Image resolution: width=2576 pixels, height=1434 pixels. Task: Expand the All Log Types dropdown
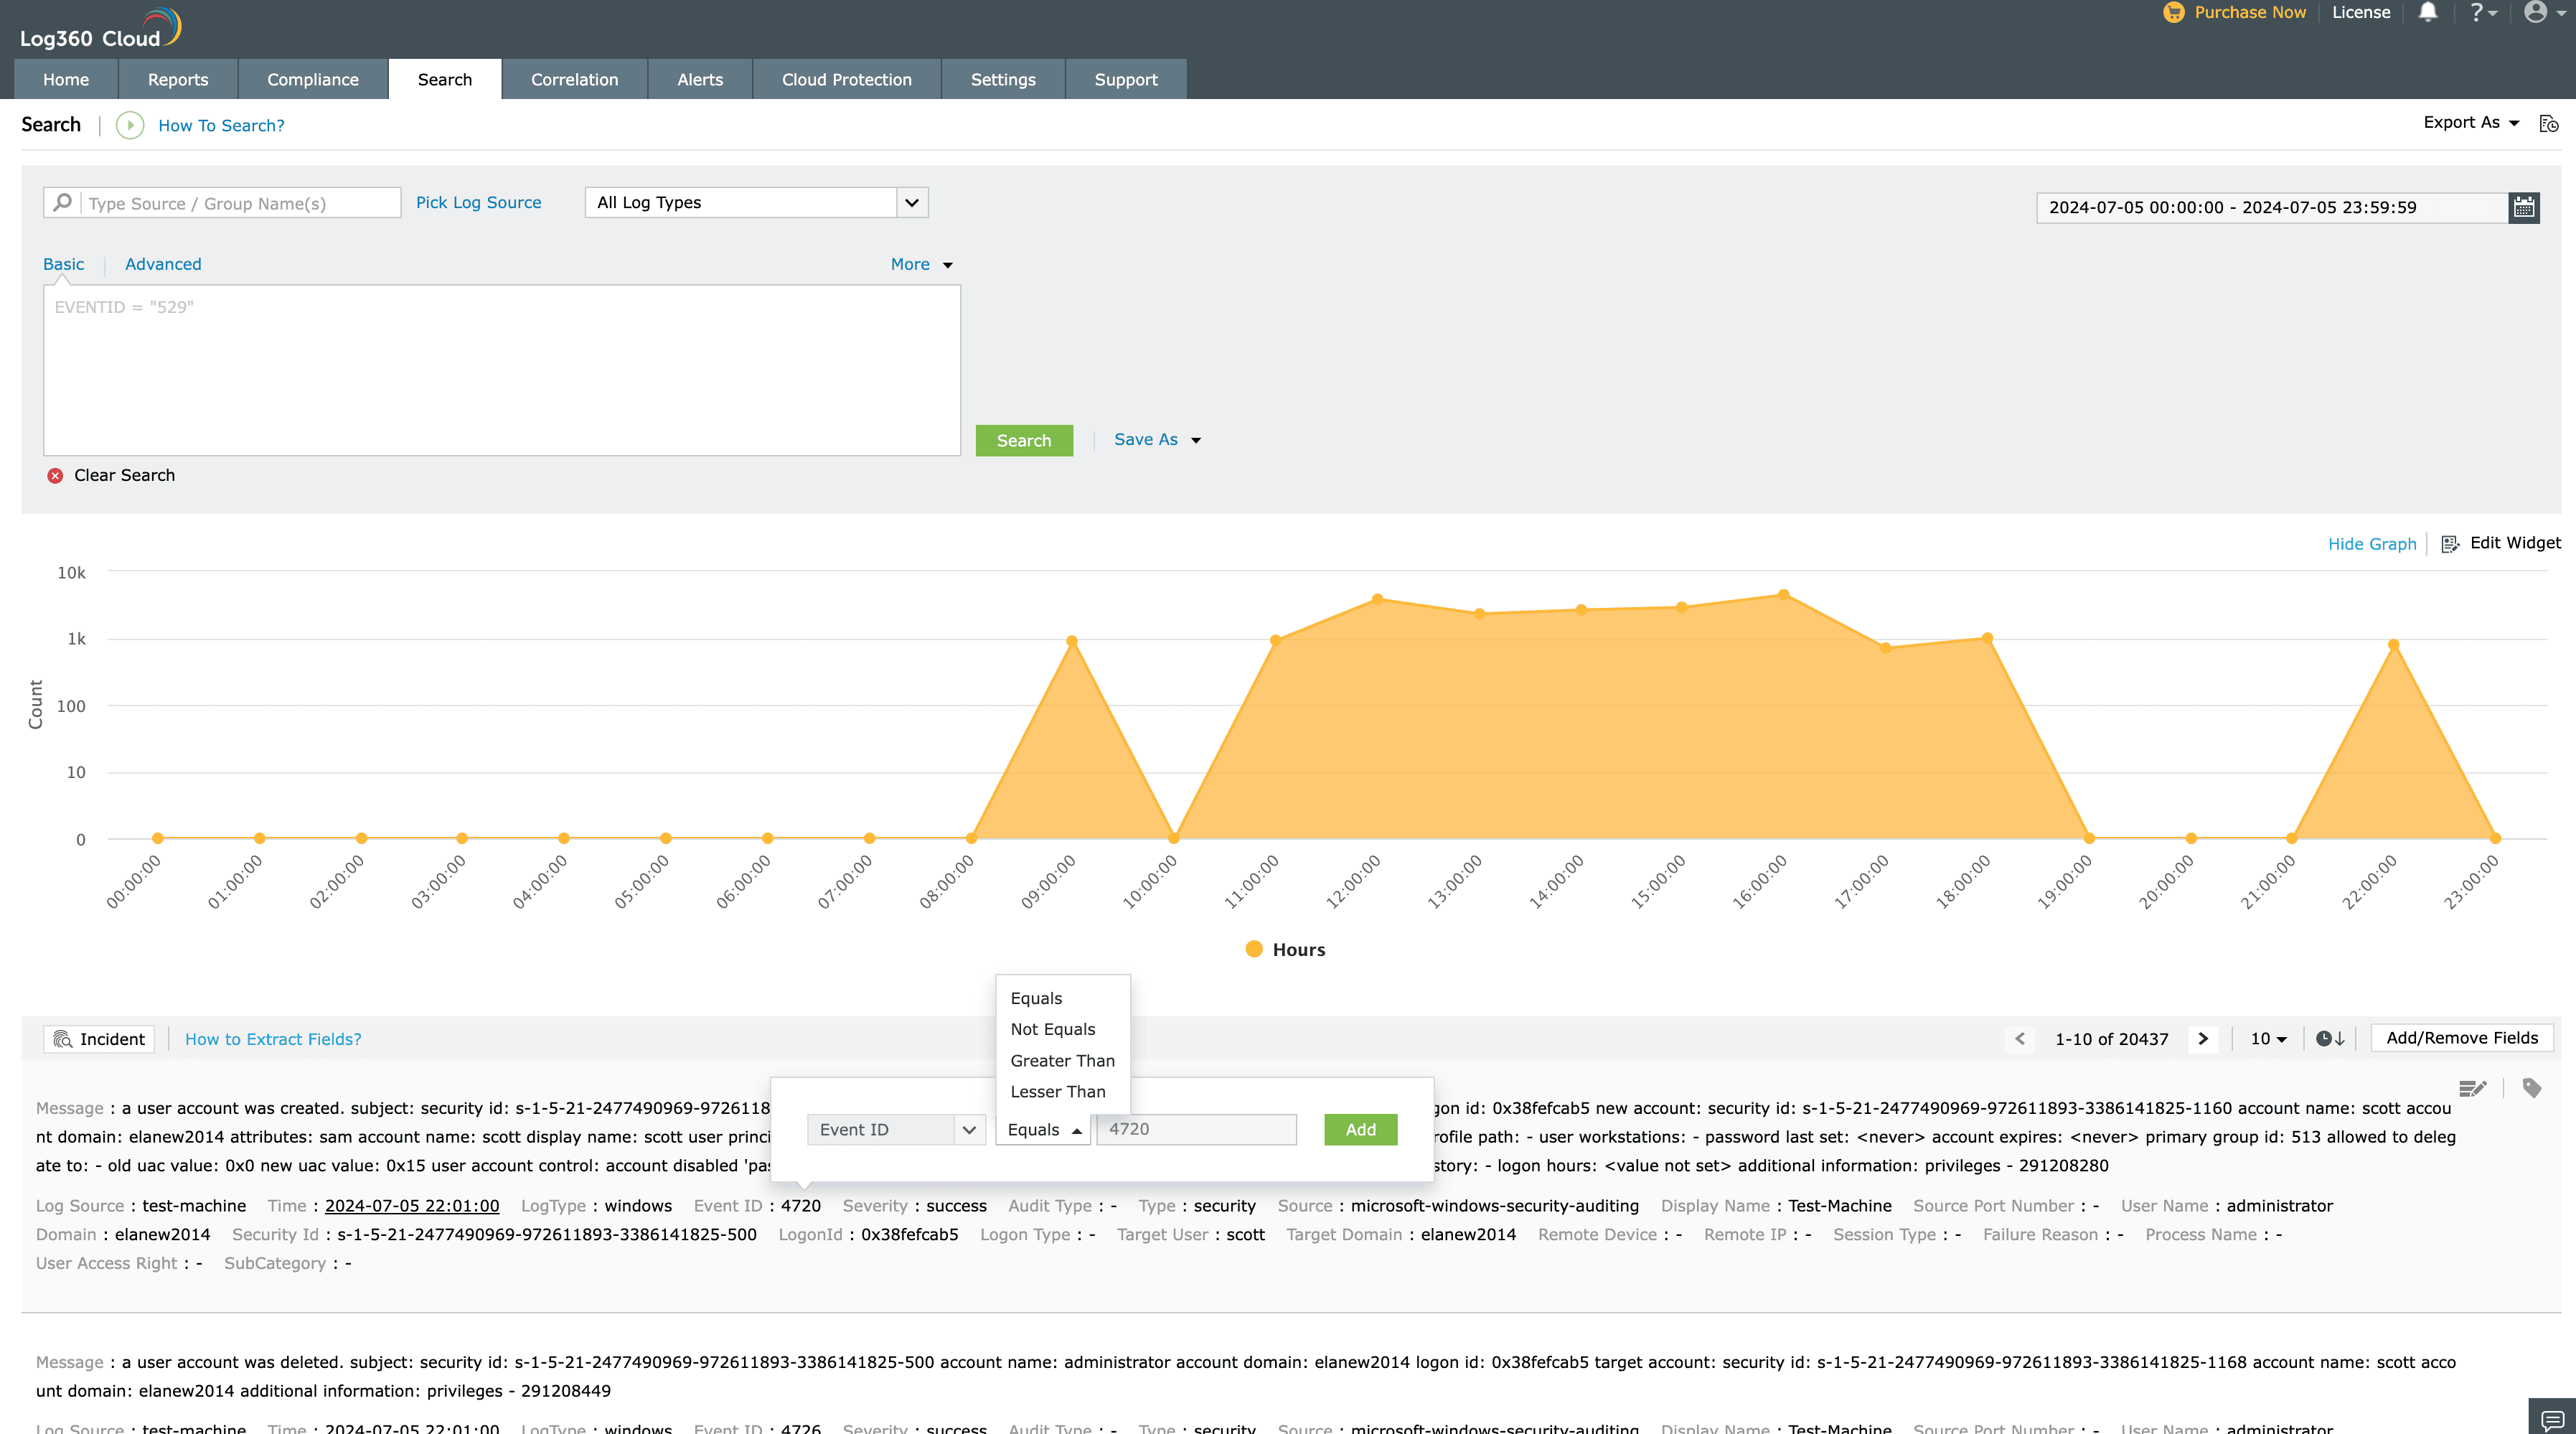point(911,203)
